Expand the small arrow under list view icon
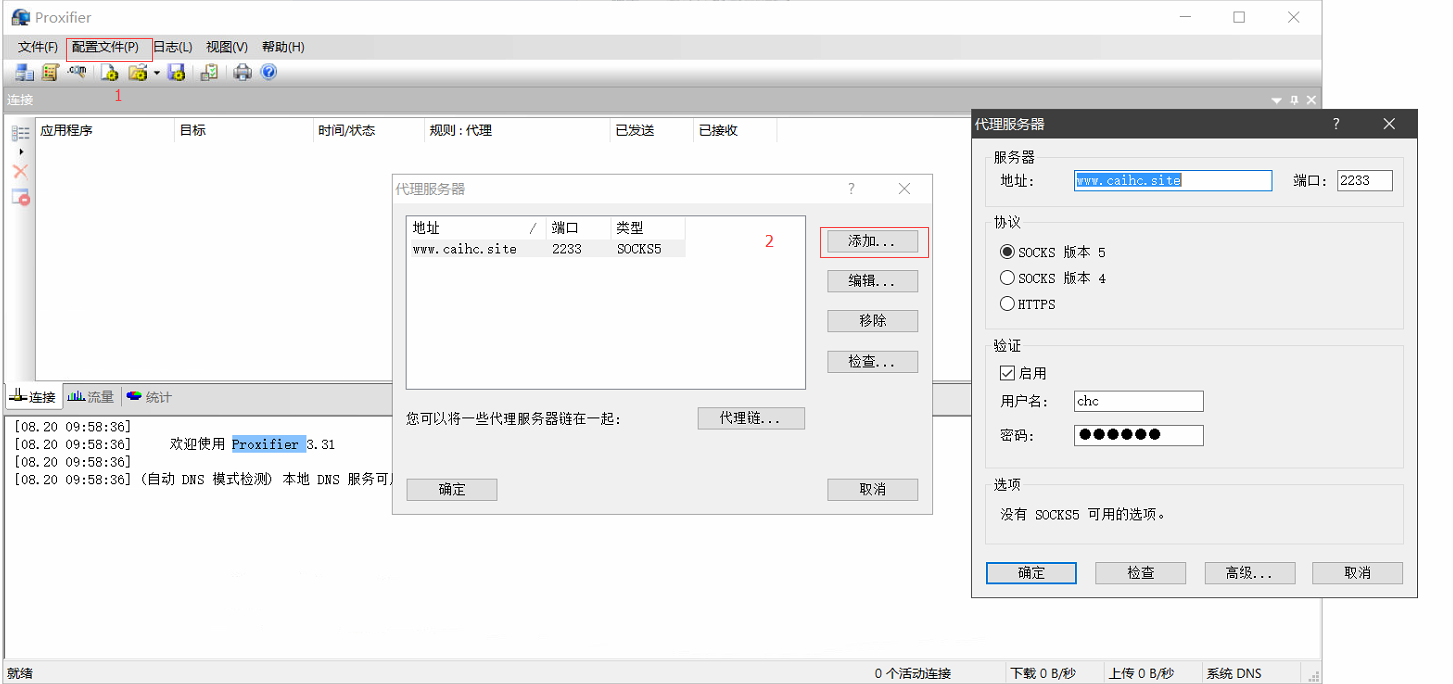This screenshot has width=1453, height=684. pos(20,151)
